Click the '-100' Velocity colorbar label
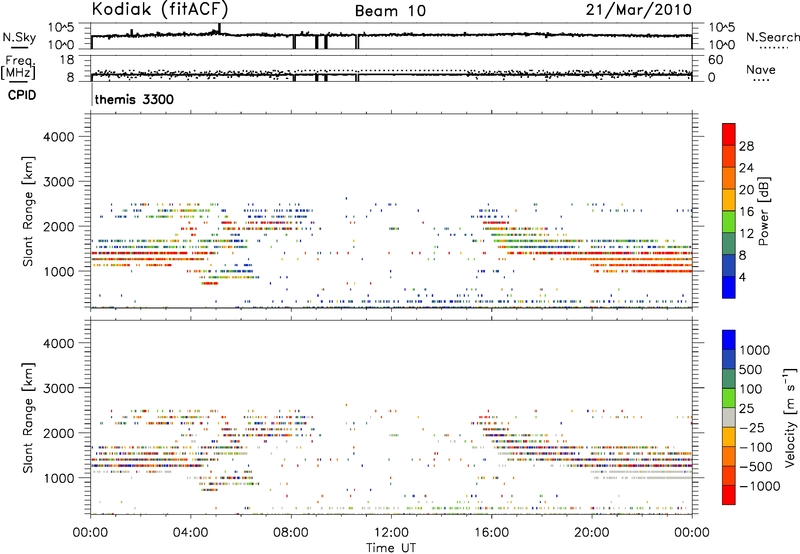 click(x=756, y=447)
